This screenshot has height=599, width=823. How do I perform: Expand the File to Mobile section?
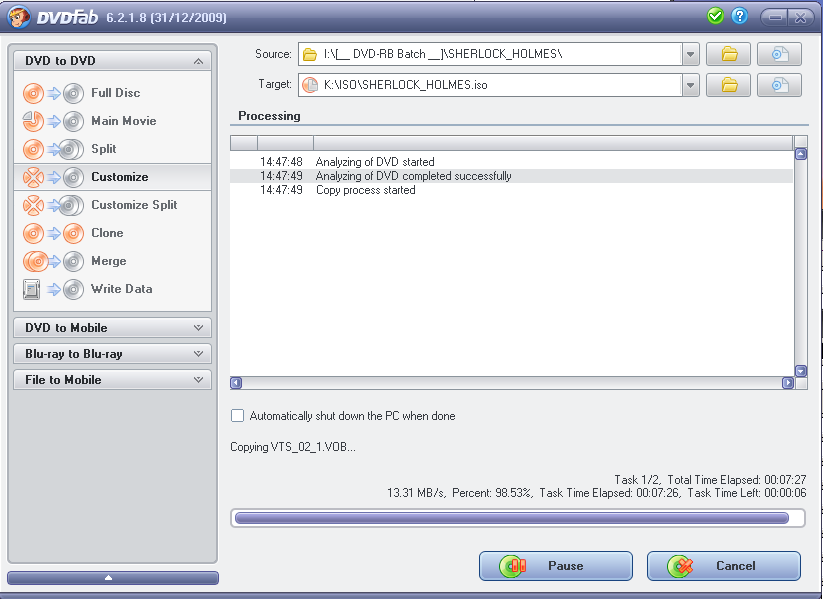(x=112, y=380)
